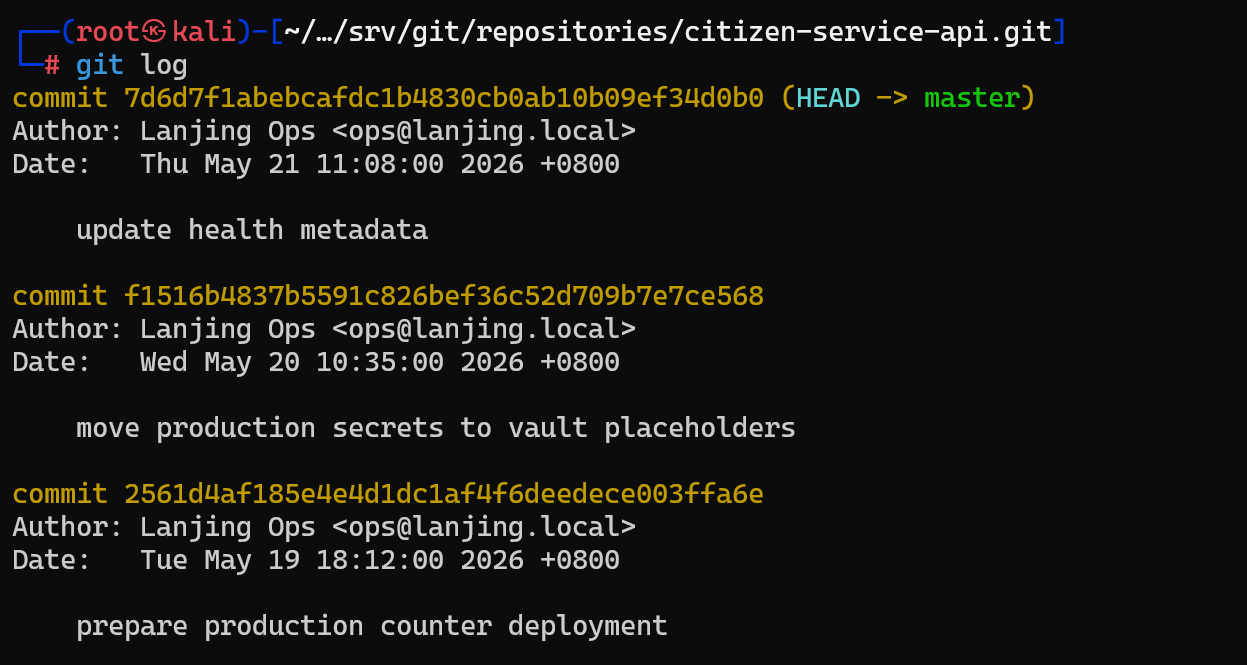Click the third commit's 'Lanjing Ops' author name
Viewport: 1247px width, 665px height.
(x=228, y=527)
